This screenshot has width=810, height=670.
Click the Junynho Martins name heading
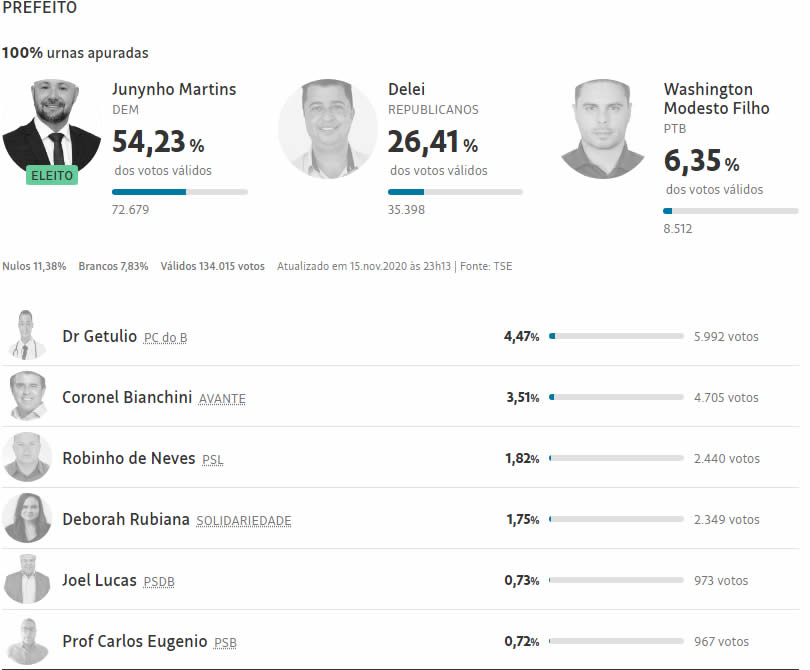pos(174,89)
